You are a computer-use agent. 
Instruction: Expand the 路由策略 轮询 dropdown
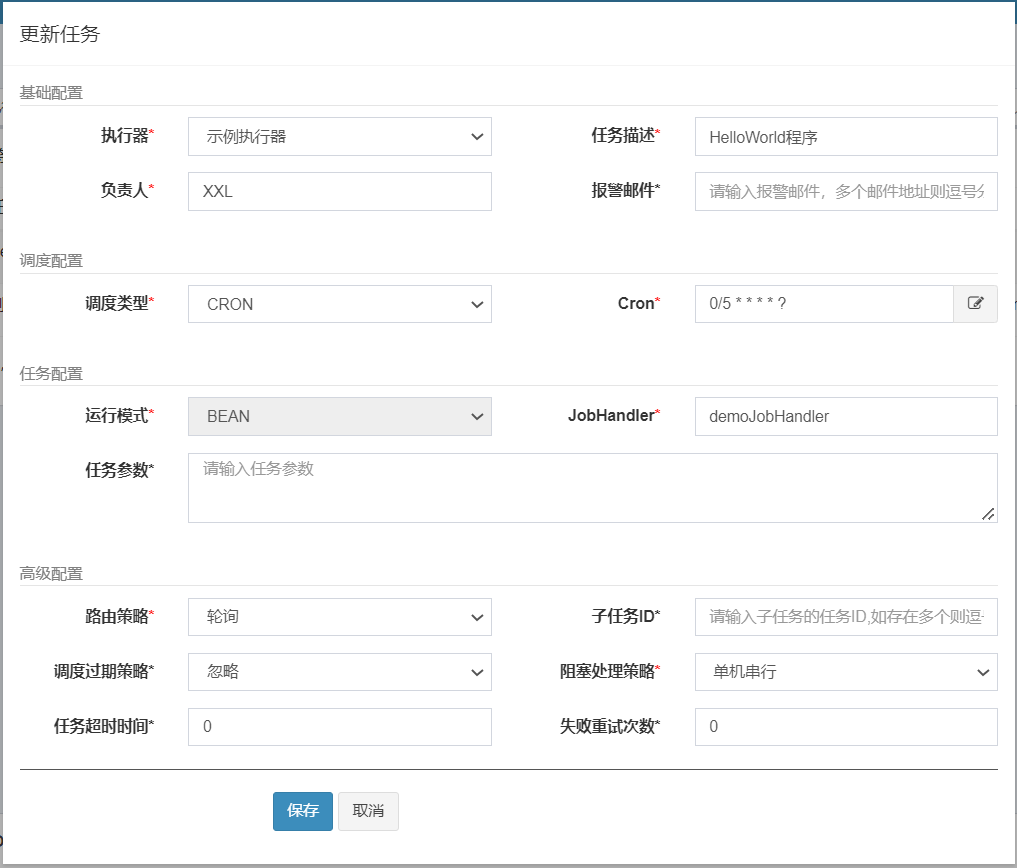[340, 617]
